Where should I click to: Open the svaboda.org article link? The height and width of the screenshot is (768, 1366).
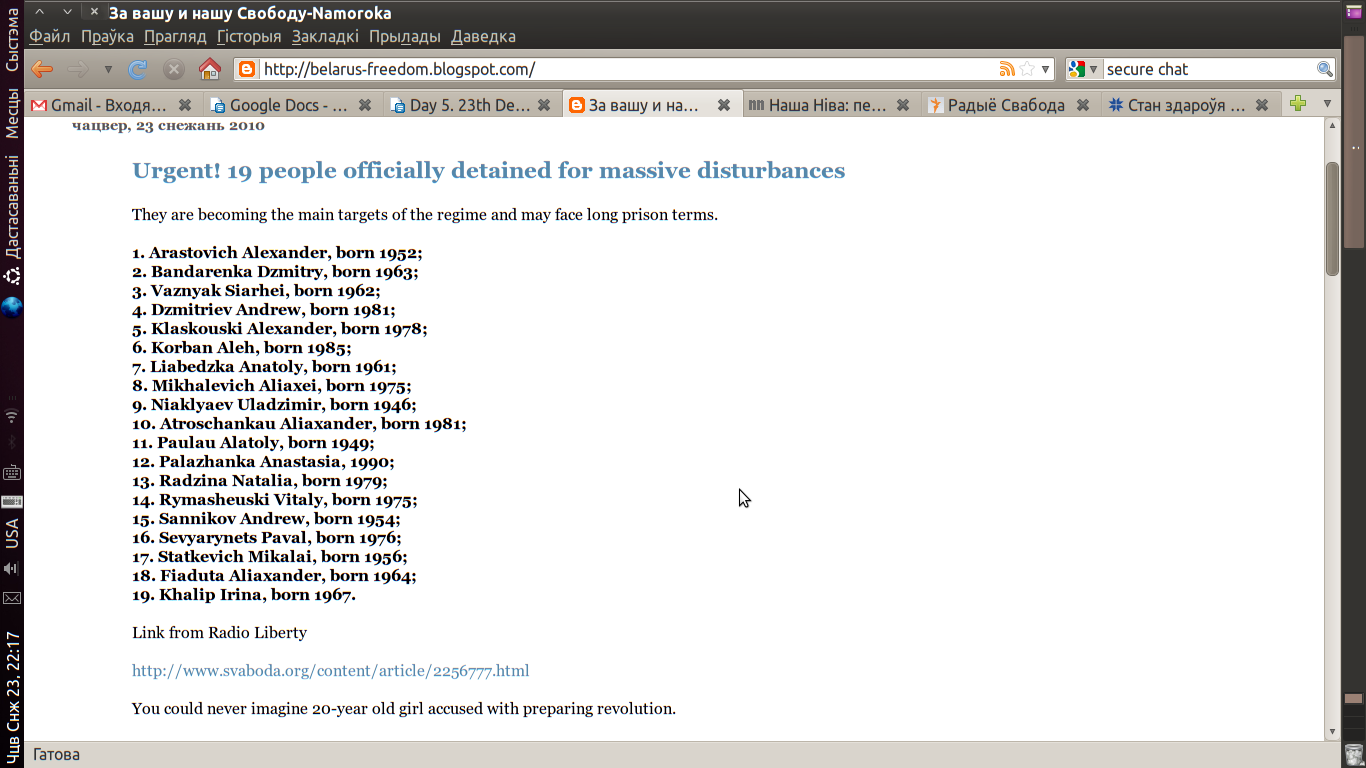pyautogui.click(x=330, y=671)
